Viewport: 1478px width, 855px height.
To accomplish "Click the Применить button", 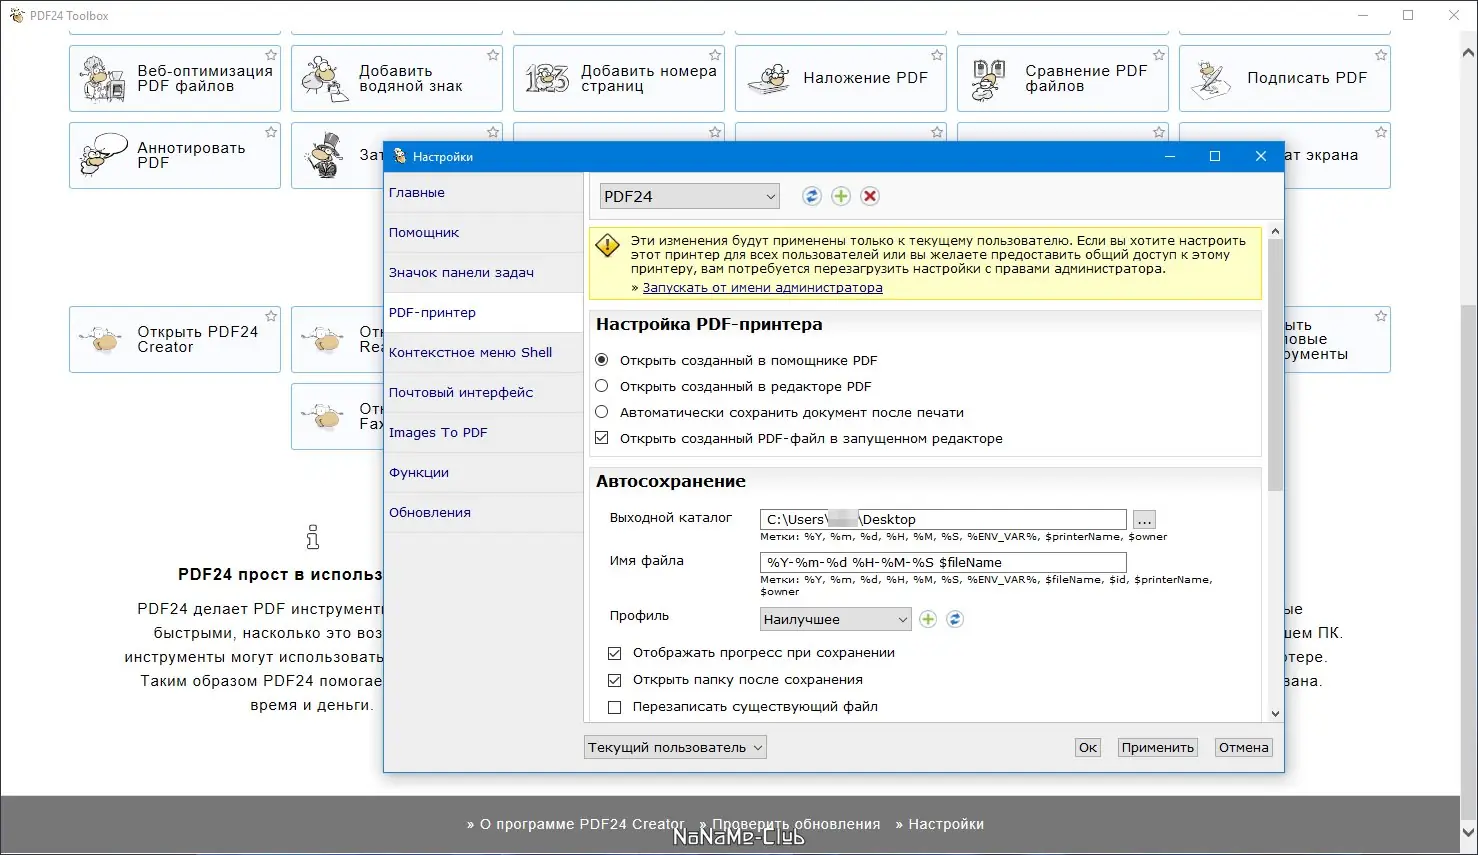I will click(x=1158, y=747).
